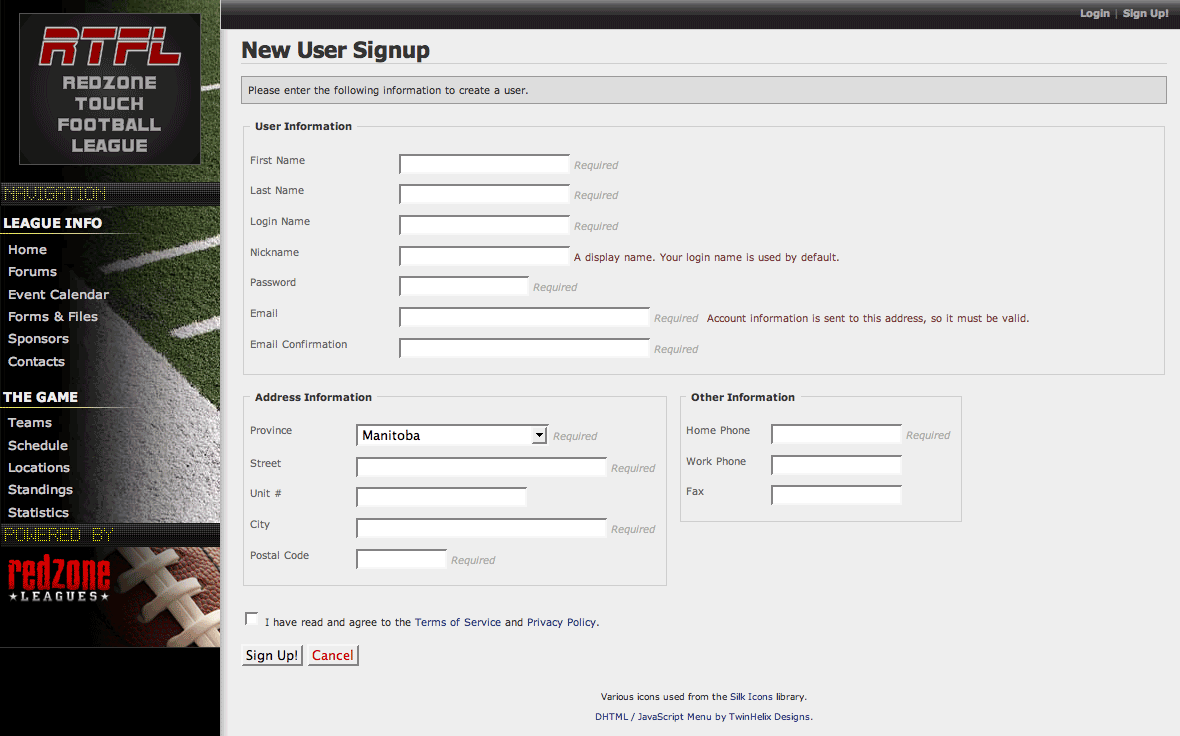Check the Terms of Service agreement checkbox
This screenshot has width=1180, height=736.
[251, 620]
